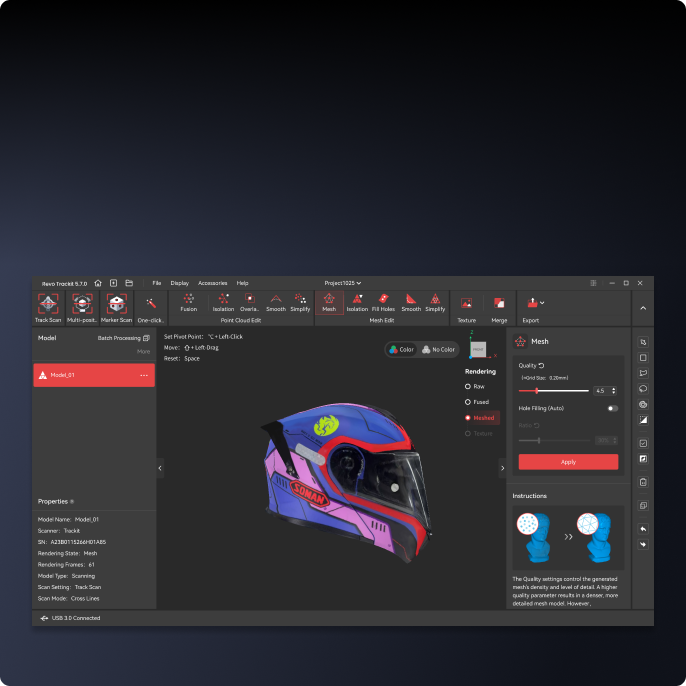Reset the Quality setting to default
The width and height of the screenshot is (686, 686).
(541, 367)
